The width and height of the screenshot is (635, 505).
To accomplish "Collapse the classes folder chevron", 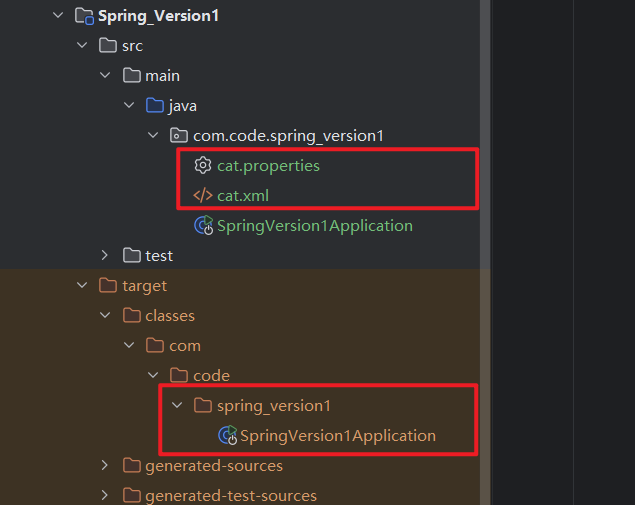I will click(x=105, y=315).
